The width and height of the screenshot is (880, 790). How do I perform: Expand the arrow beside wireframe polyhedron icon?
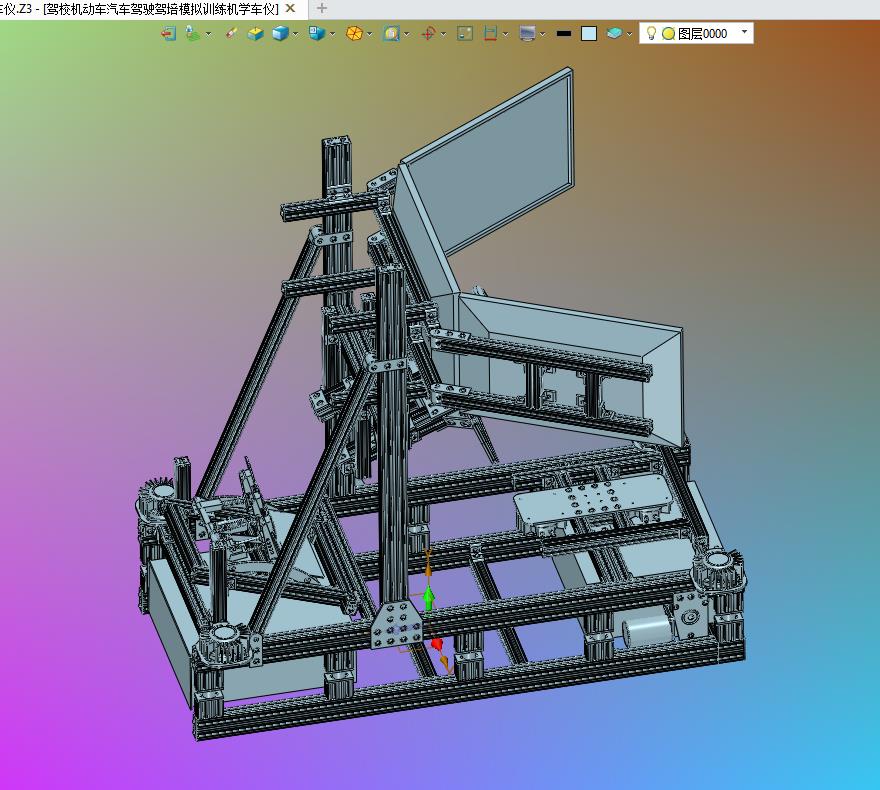(369, 34)
